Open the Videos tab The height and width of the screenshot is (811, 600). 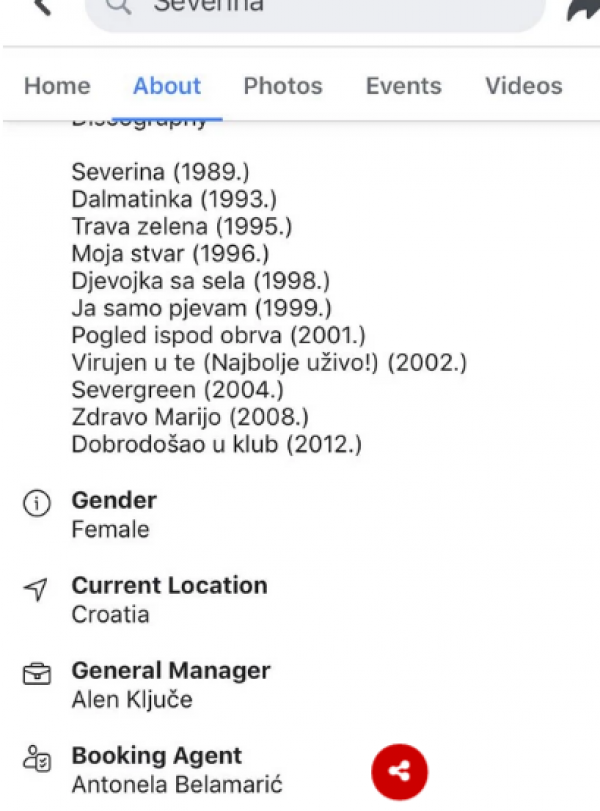tap(523, 86)
